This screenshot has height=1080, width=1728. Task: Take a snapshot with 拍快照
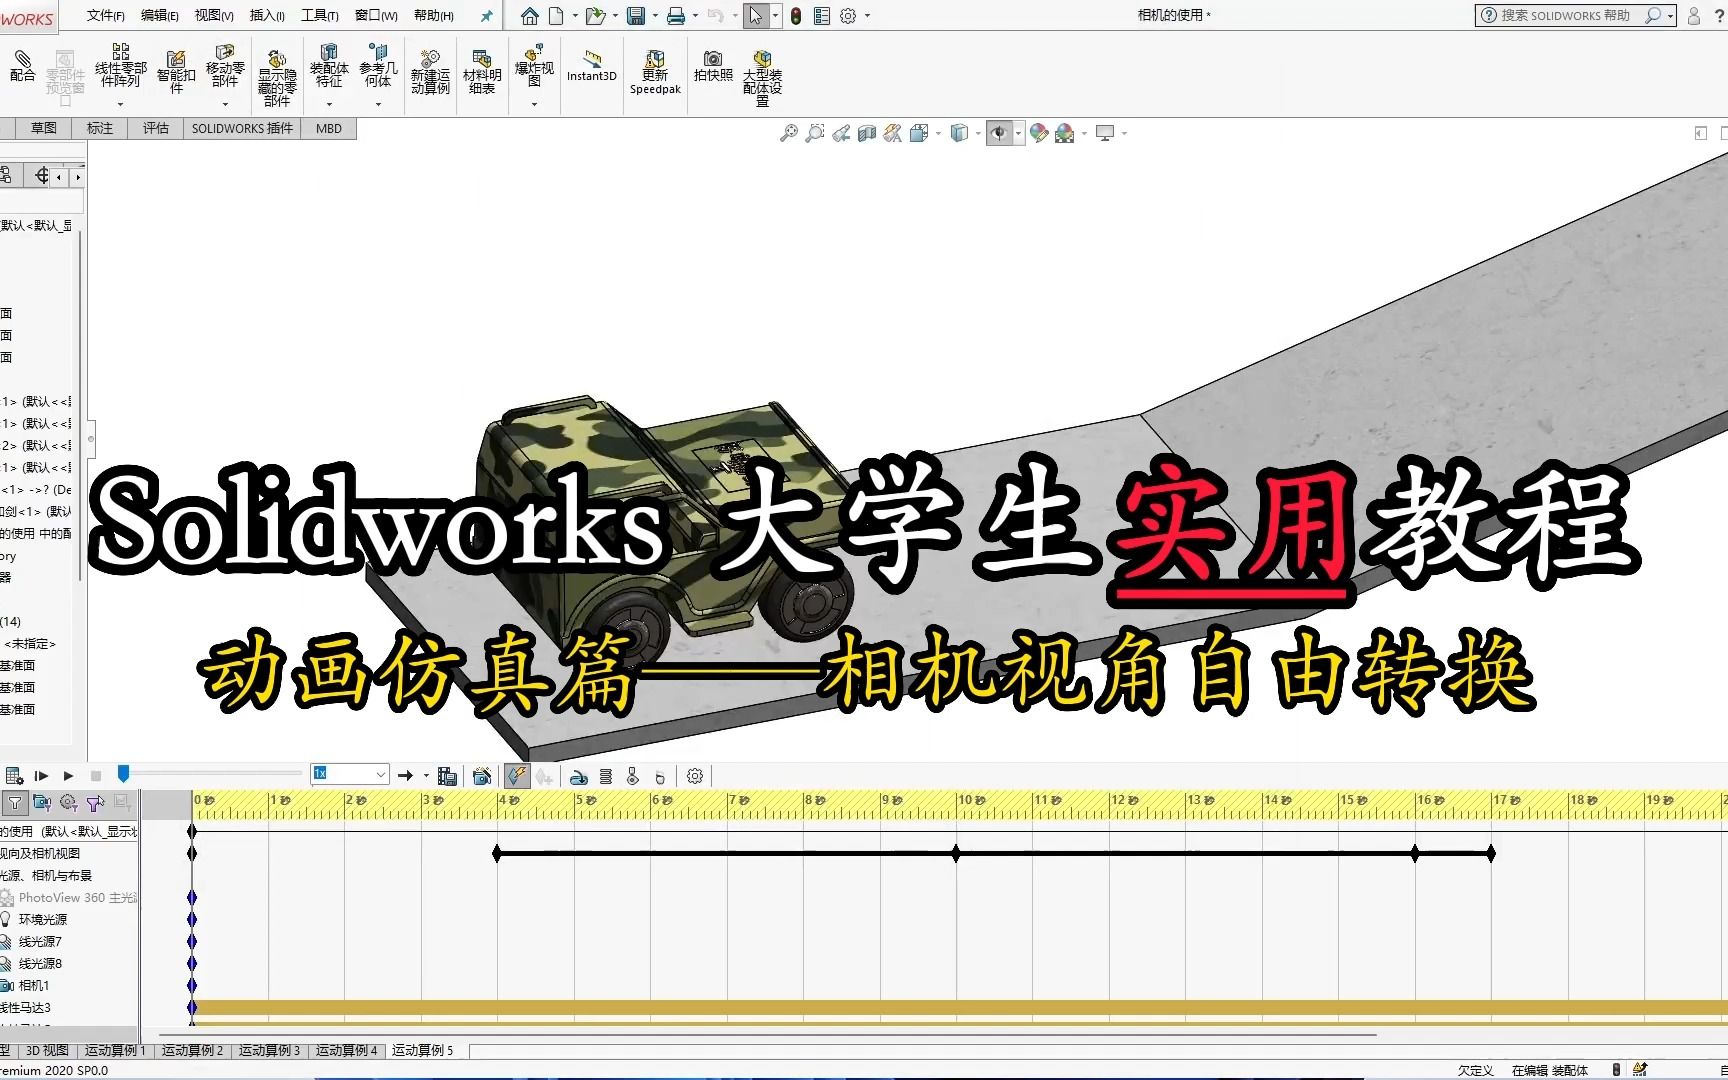pos(713,66)
